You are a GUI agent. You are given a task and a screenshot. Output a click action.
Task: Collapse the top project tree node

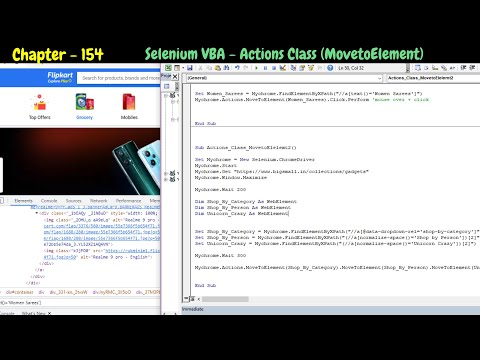[166, 96]
